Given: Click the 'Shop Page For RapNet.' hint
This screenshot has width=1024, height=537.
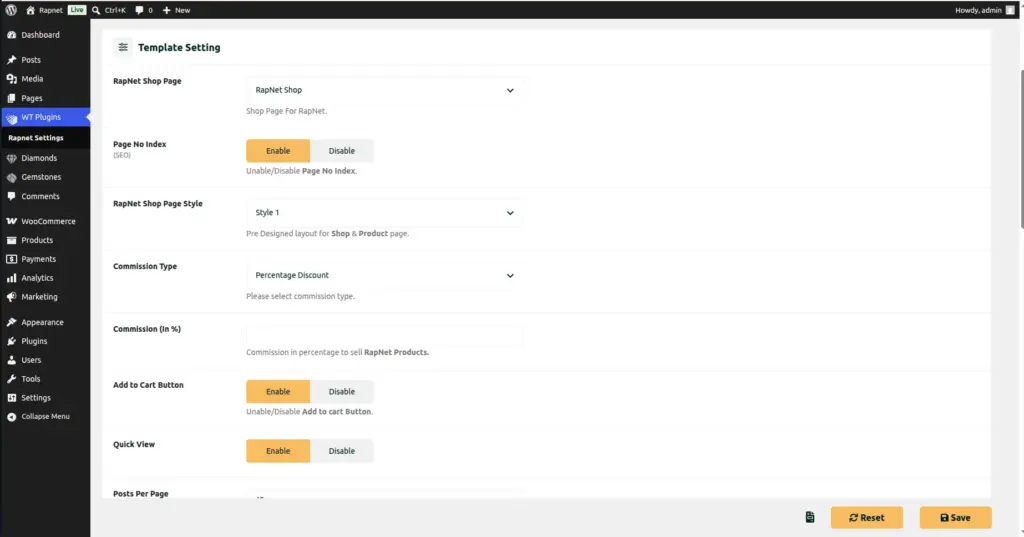Looking at the screenshot, I should coord(286,111).
